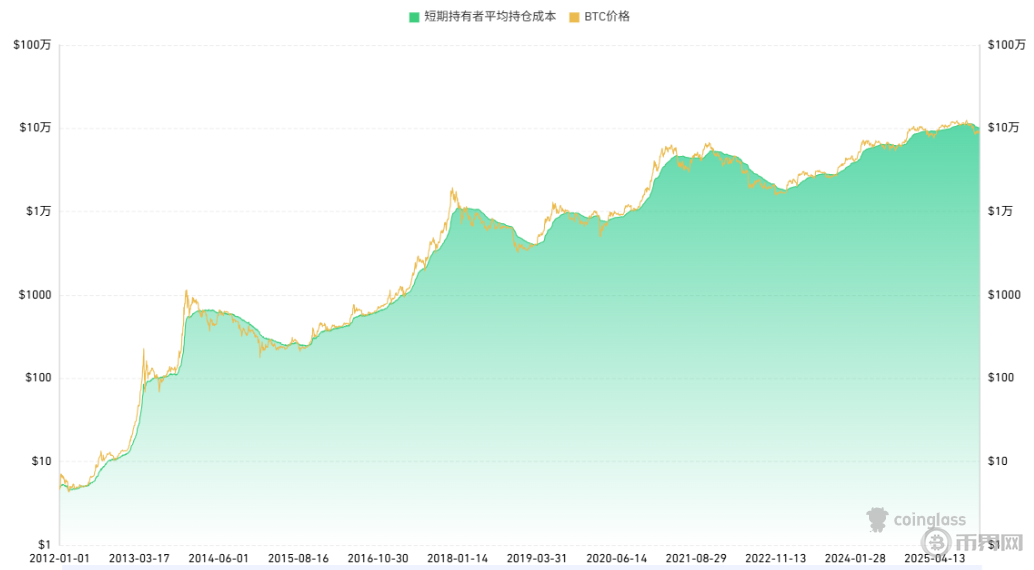Click the left axis $100万 label
The width and height of the screenshot is (1034, 570).
(x=32, y=45)
